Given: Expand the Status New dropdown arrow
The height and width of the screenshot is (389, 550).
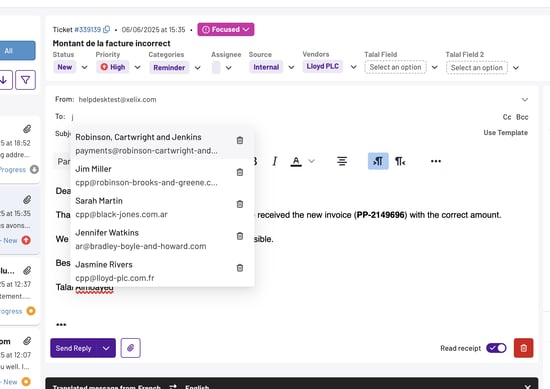Looking at the screenshot, I should tap(84, 67).
